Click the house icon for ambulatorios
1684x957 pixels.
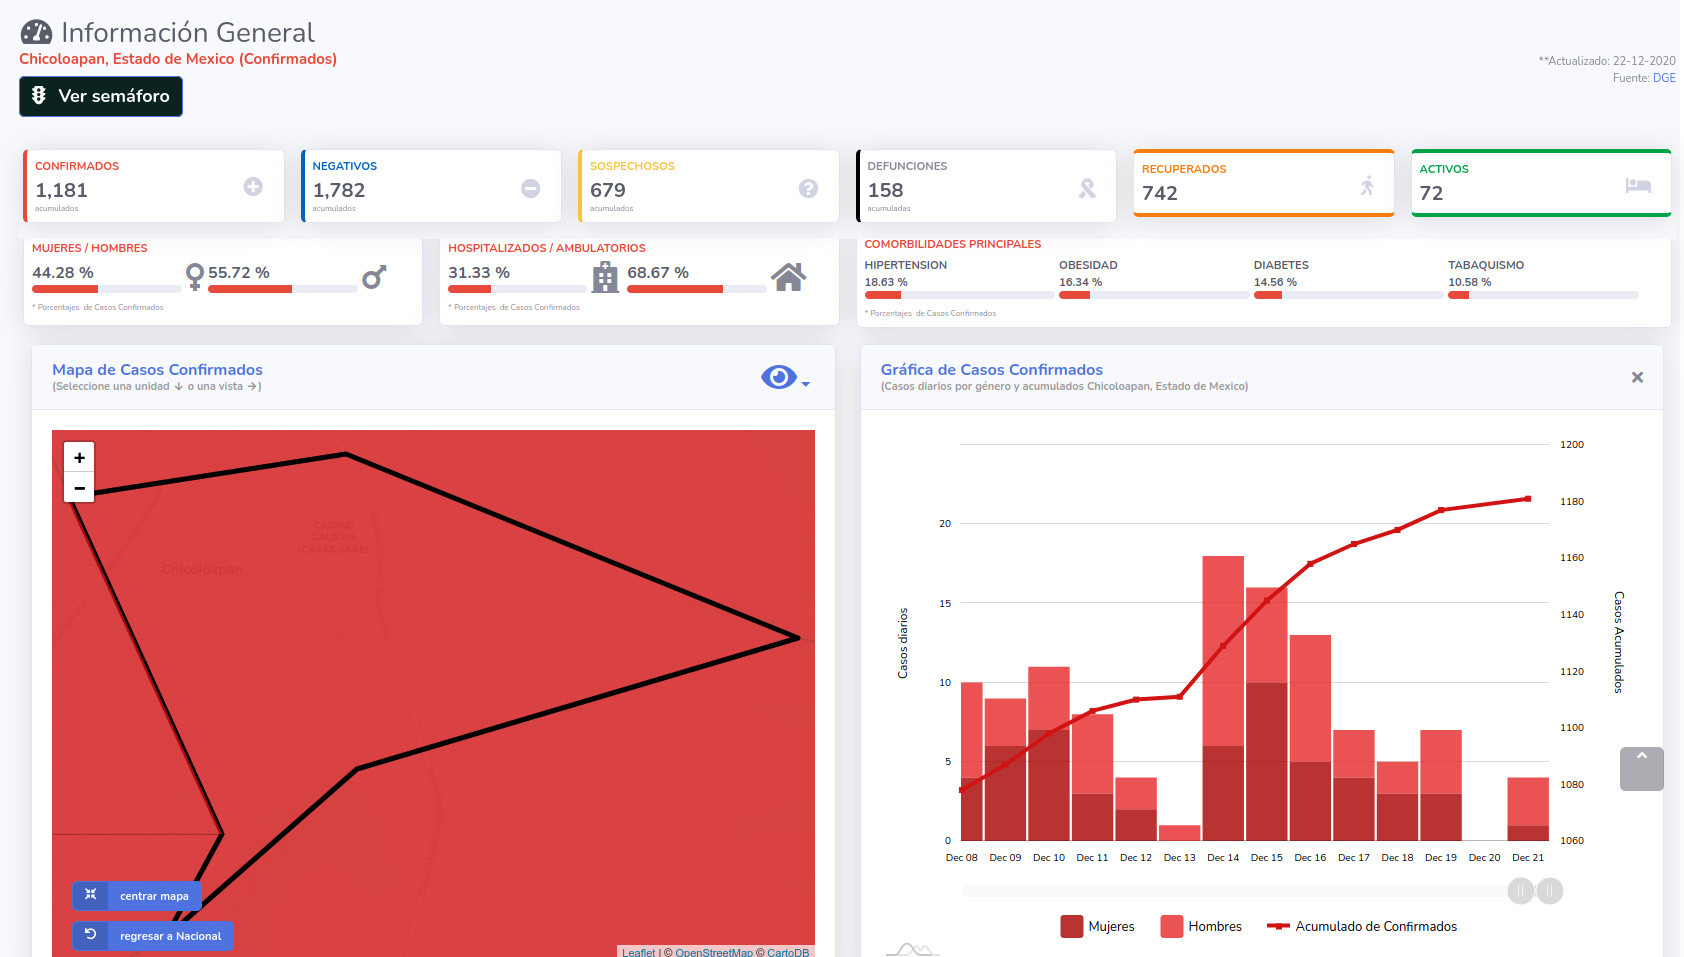tap(788, 277)
